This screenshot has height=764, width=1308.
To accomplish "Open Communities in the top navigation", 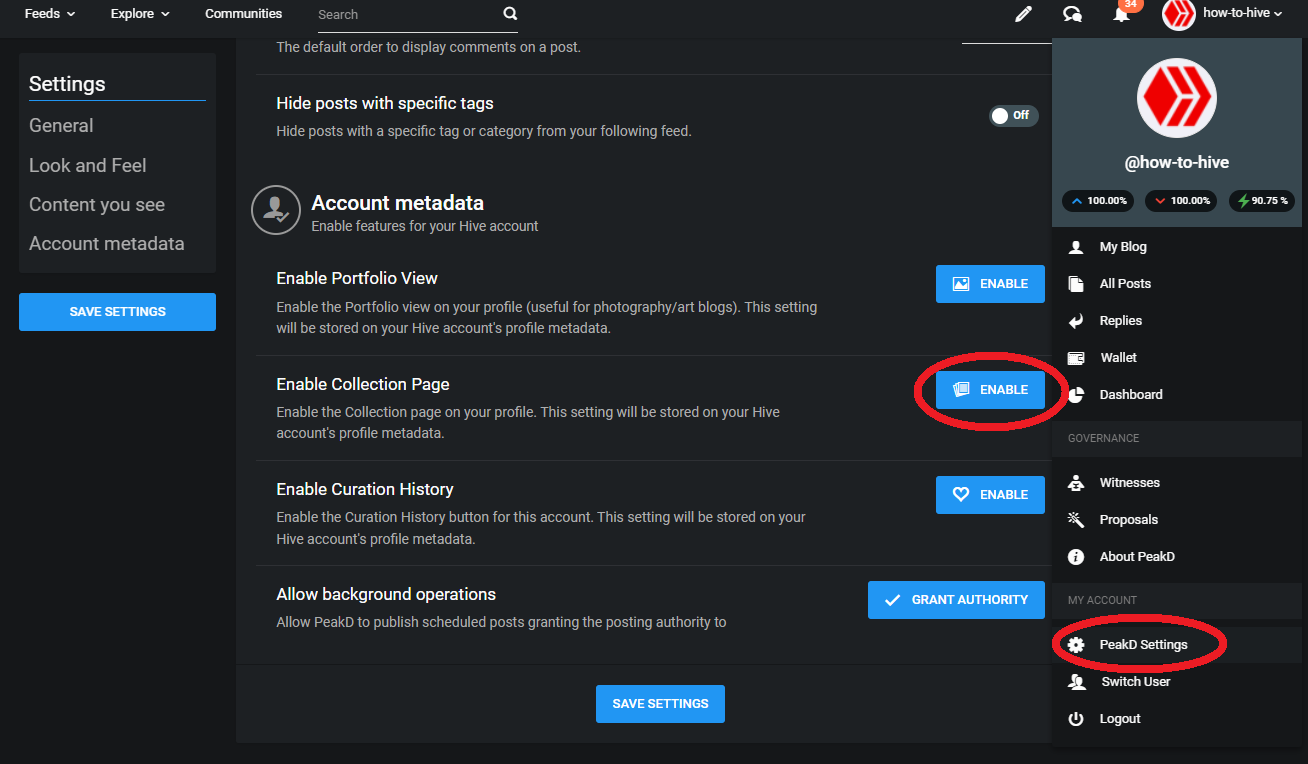I will (x=243, y=14).
